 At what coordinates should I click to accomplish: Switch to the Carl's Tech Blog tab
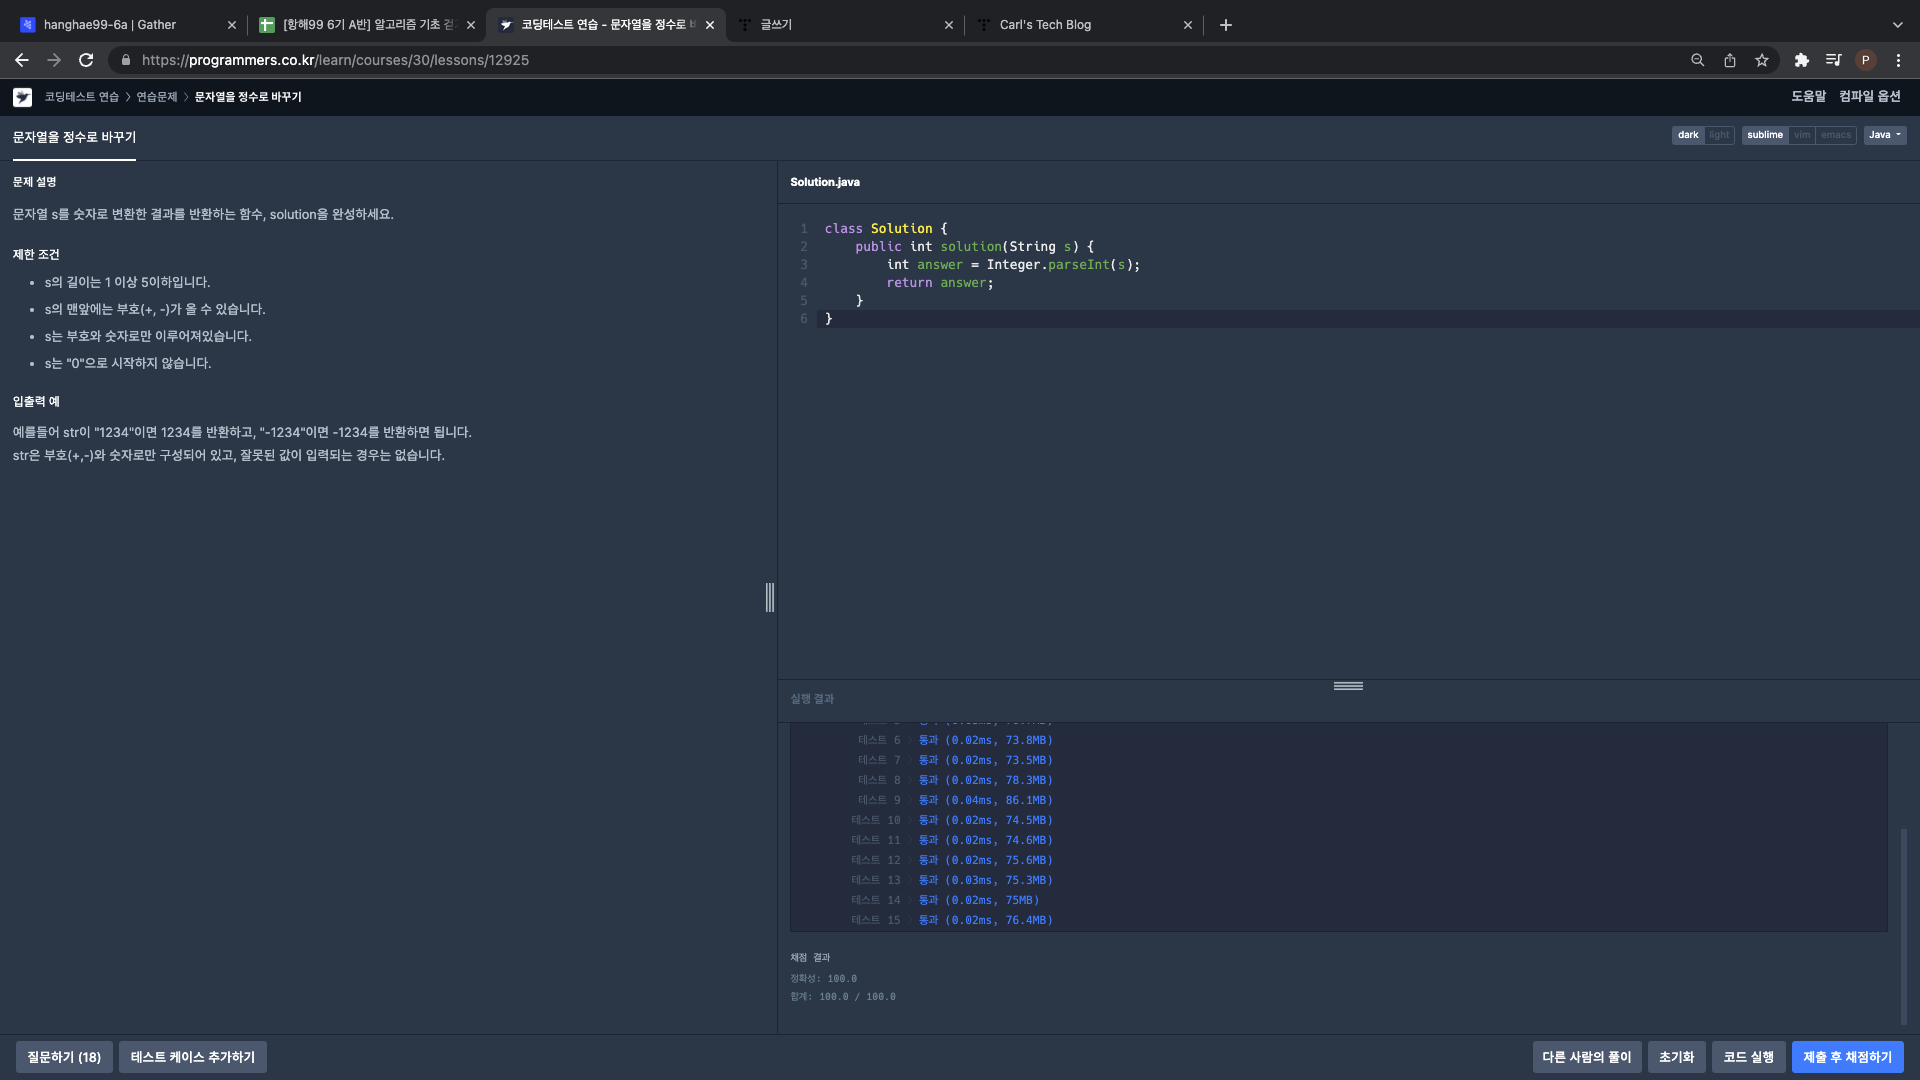click(x=1045, y=25)
